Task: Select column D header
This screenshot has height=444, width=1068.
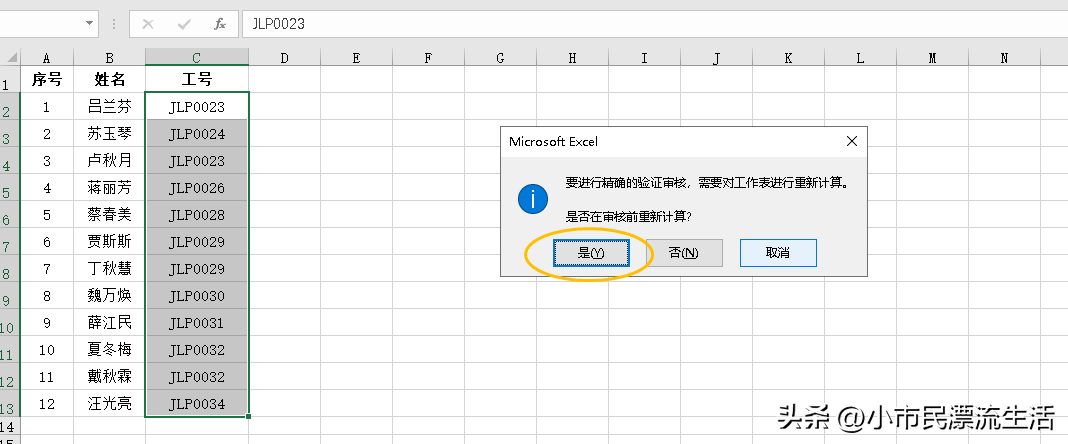Action: pos(285,58)
